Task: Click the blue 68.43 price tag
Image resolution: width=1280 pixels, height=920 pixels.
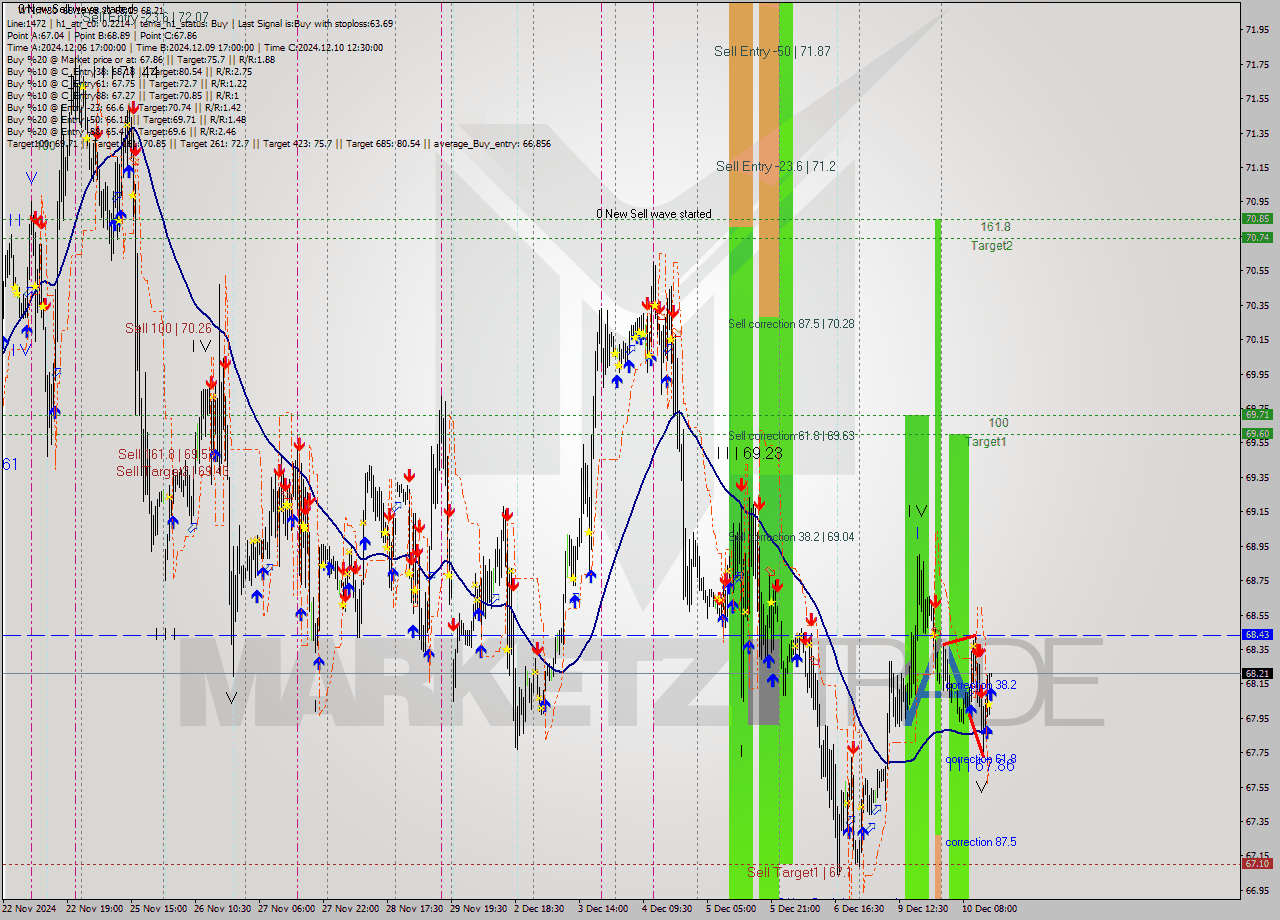Action: (1257, 634)
